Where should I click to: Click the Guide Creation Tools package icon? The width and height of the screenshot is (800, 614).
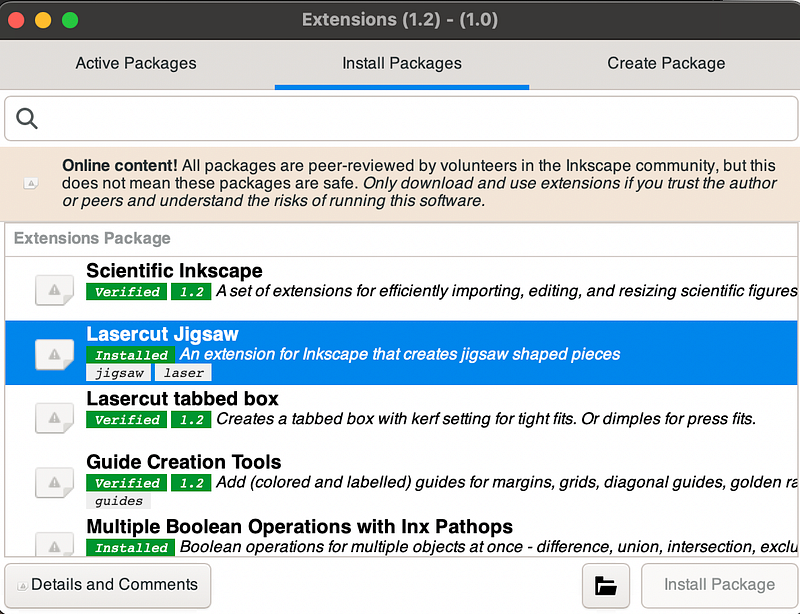(x=54, y=481)
